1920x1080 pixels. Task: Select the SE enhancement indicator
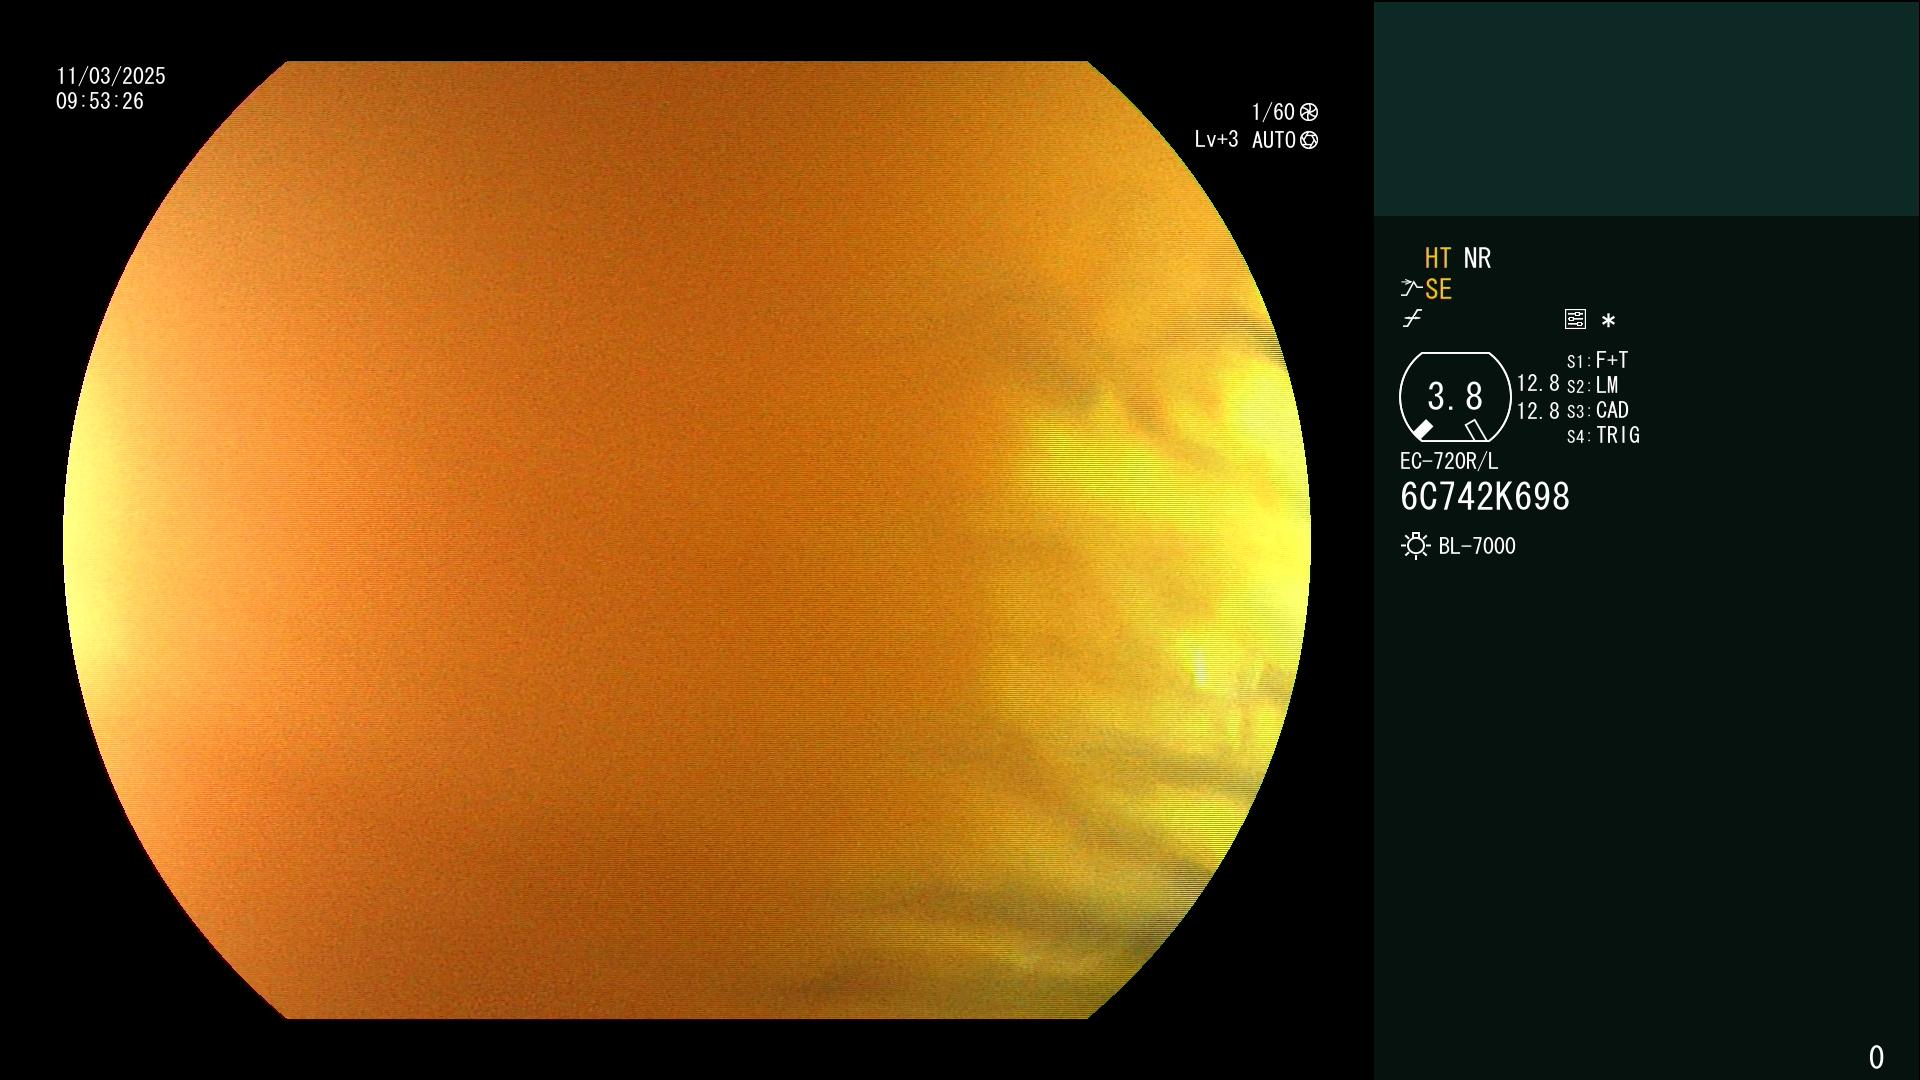1438,289
